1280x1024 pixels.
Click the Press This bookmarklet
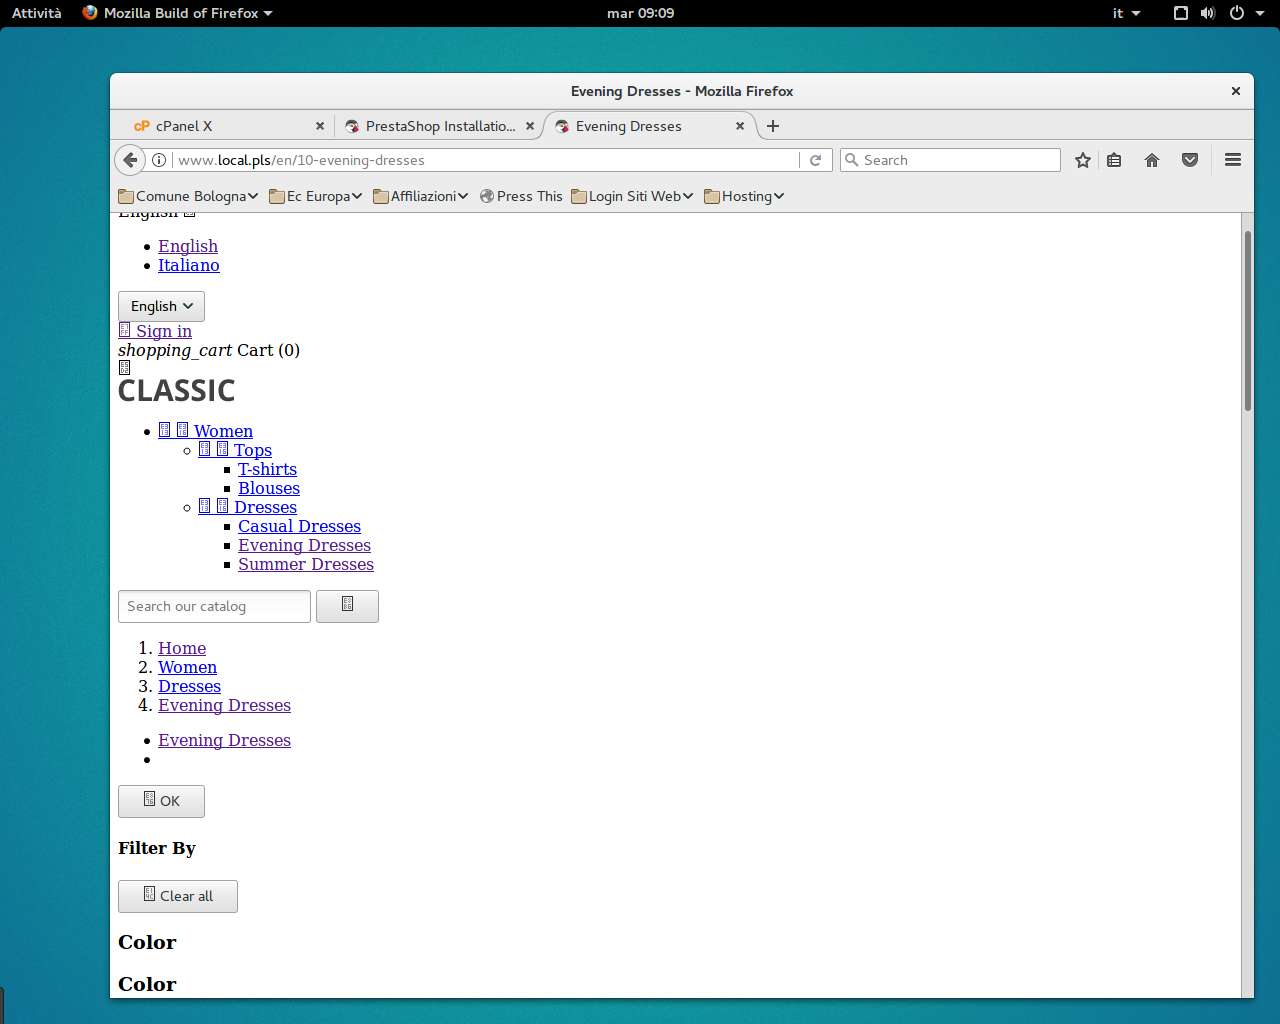pyautogui.click(x=521, y=196)
